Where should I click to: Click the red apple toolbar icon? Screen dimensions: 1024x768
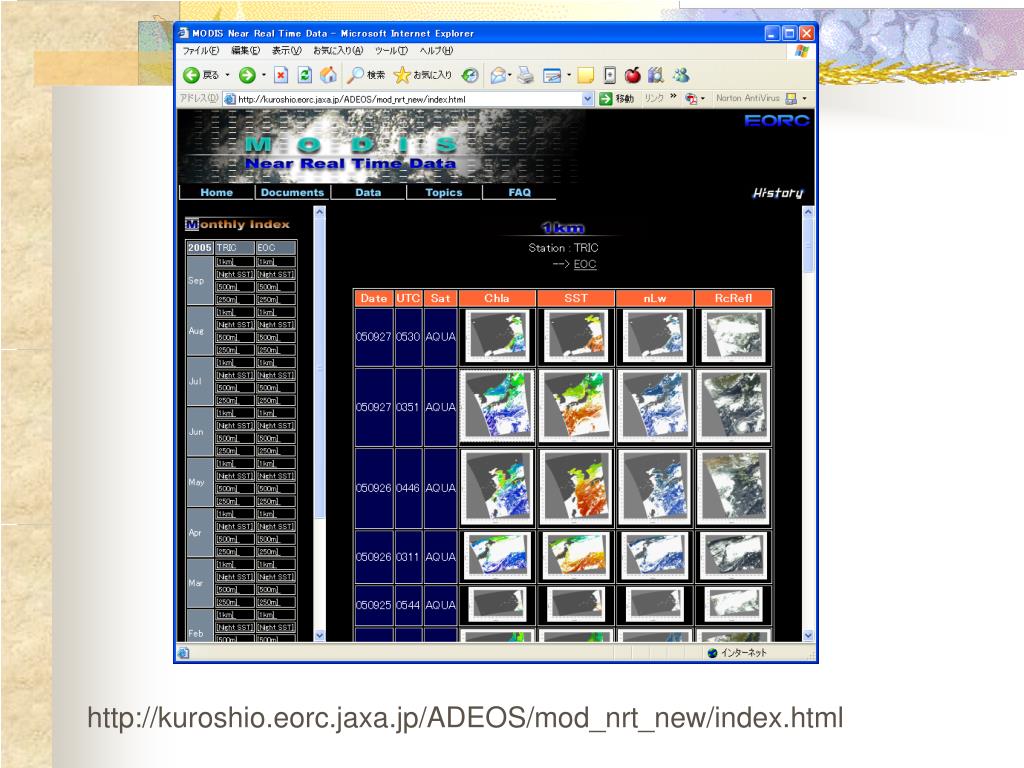pyautogui.click(x=632, y=75)
